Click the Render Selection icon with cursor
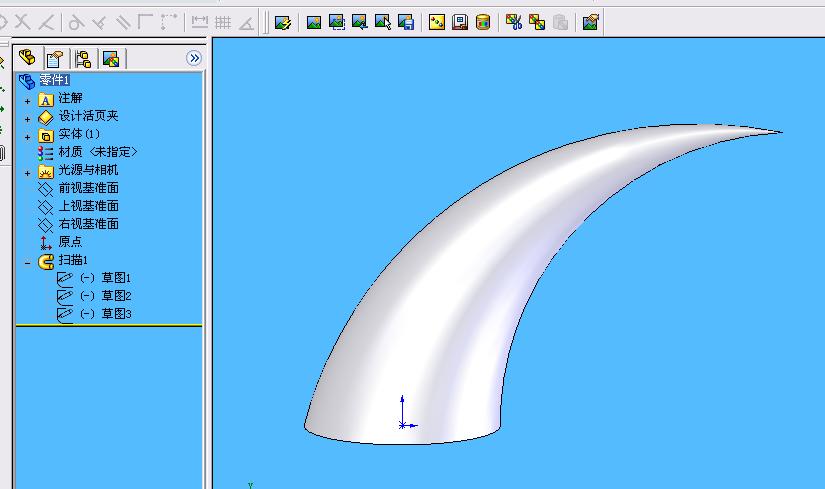Viewport: 825px width, 489px height. (383, 22)
